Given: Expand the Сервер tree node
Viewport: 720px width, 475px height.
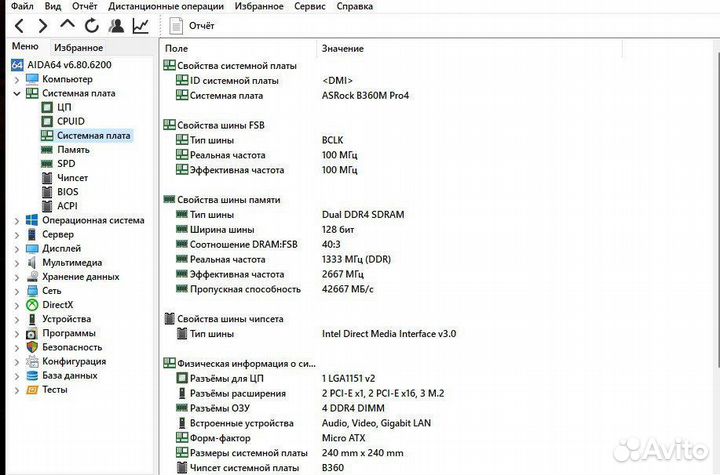Looking at the screenshot, I should tap(17, 235).
